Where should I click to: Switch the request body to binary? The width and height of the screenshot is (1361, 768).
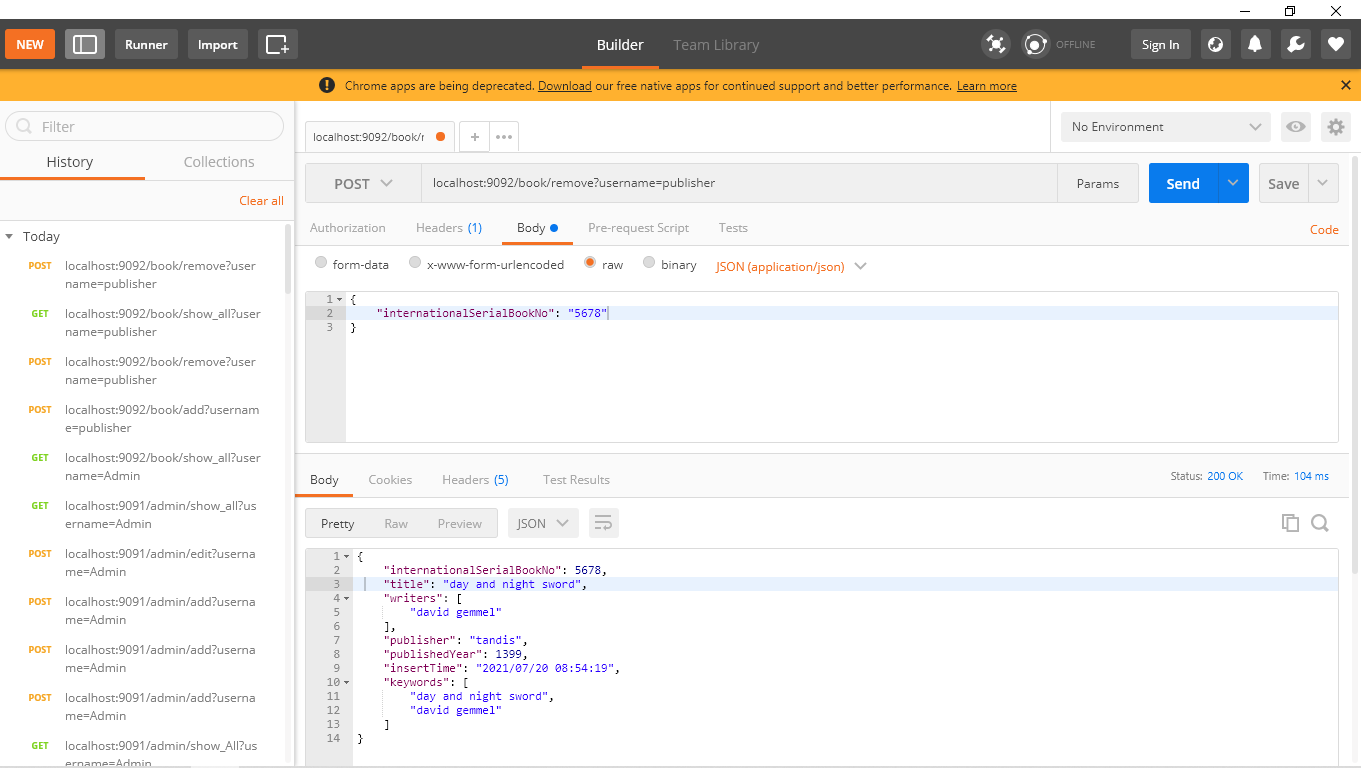click(x=648, y=263)
